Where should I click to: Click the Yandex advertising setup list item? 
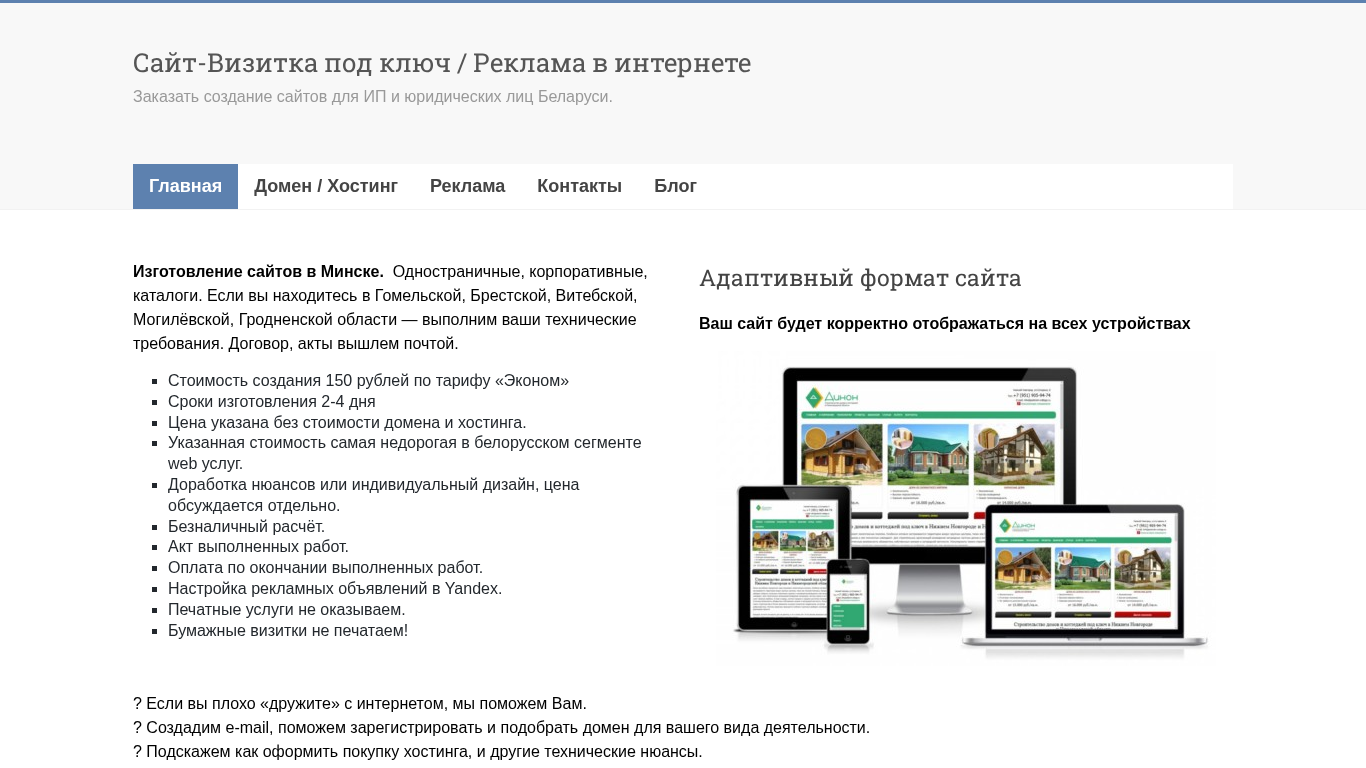(335, 589)
